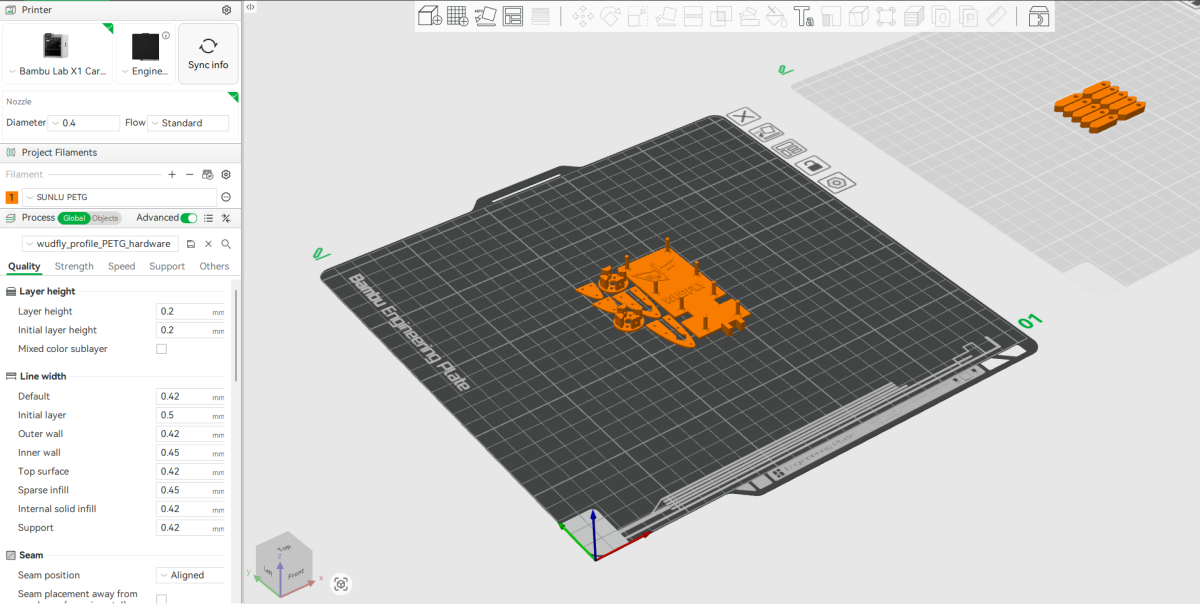The height and width of the screenshot is (604, 1200).
Task: Edit the SUNLU PETG filament preset icon
Action: point(226,197)
